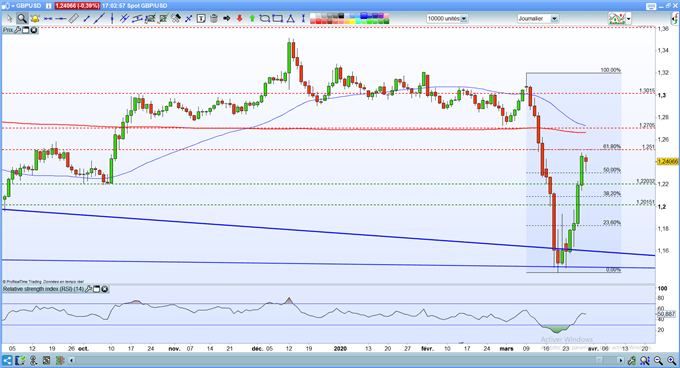The width and height of the screenshot is (680, 368).
Task: Click the third bottom-left toolbar icon
Action: (33, 360)
